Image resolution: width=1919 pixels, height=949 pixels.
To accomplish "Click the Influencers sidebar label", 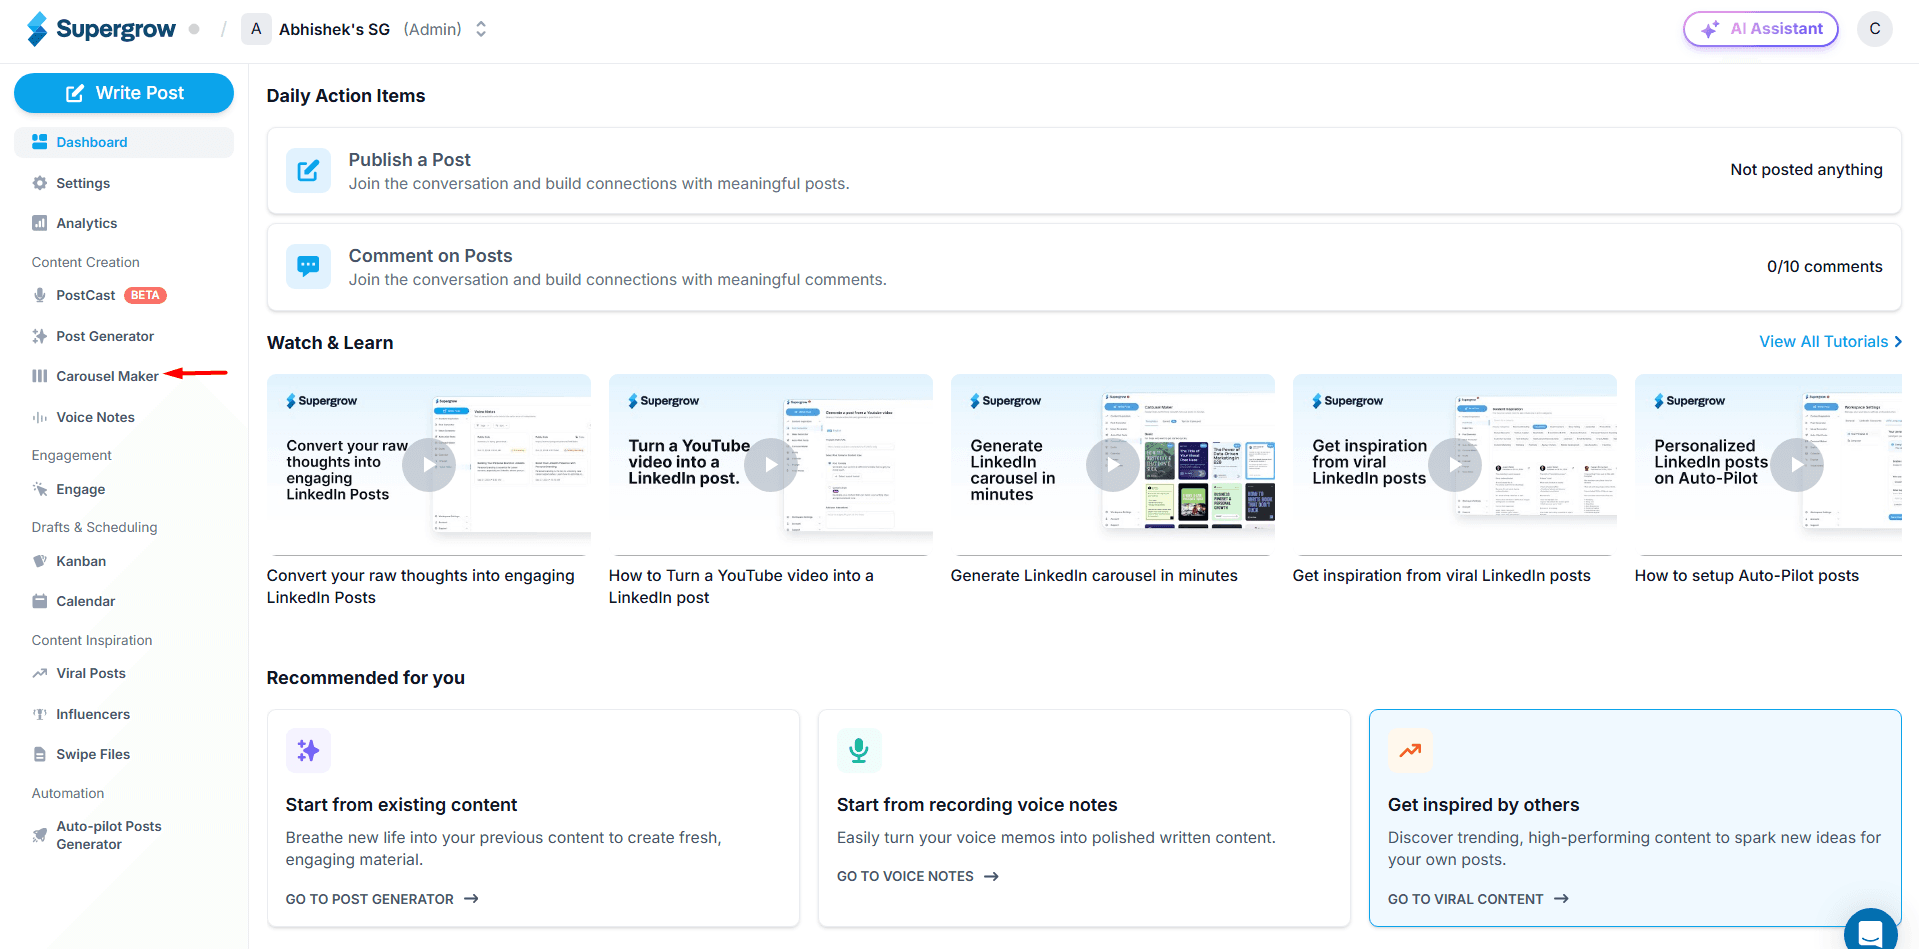I will [x=93, y=714].
